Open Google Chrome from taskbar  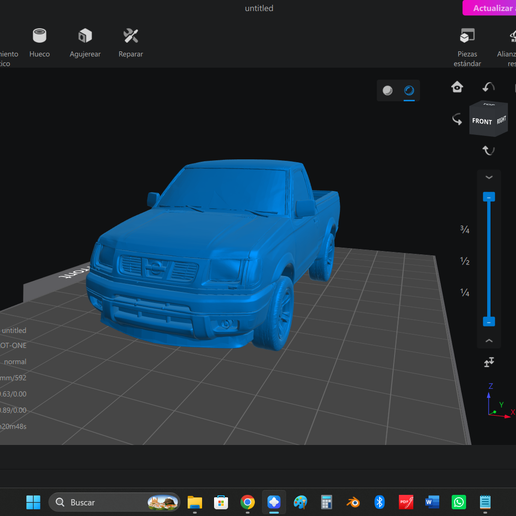point(247,502)
